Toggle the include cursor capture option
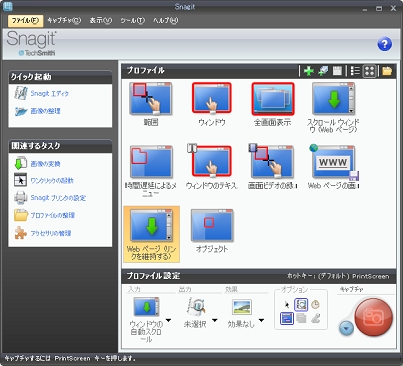Viewport: 403px width, 366px height. point(287,304)
